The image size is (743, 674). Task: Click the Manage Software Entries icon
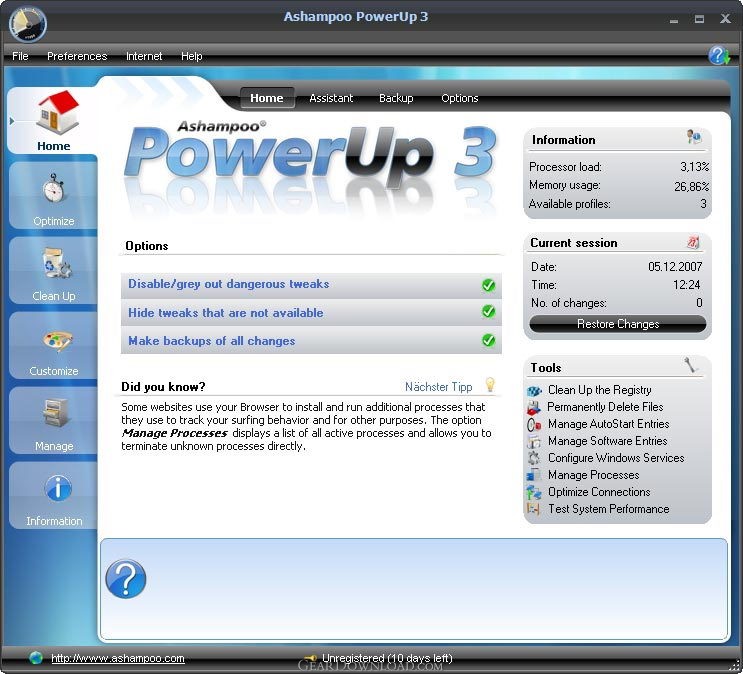click(x=534, y=442)
